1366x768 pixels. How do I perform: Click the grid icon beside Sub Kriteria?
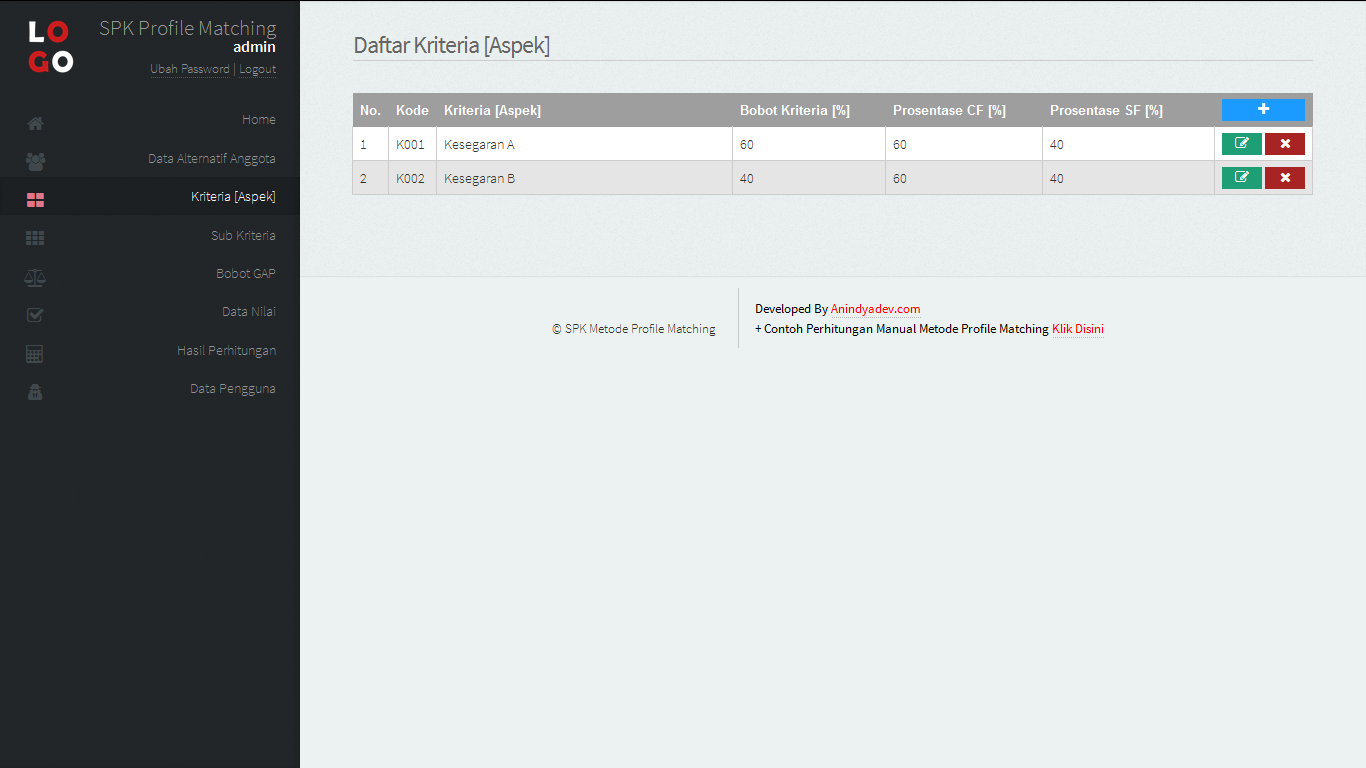point(35,238)
